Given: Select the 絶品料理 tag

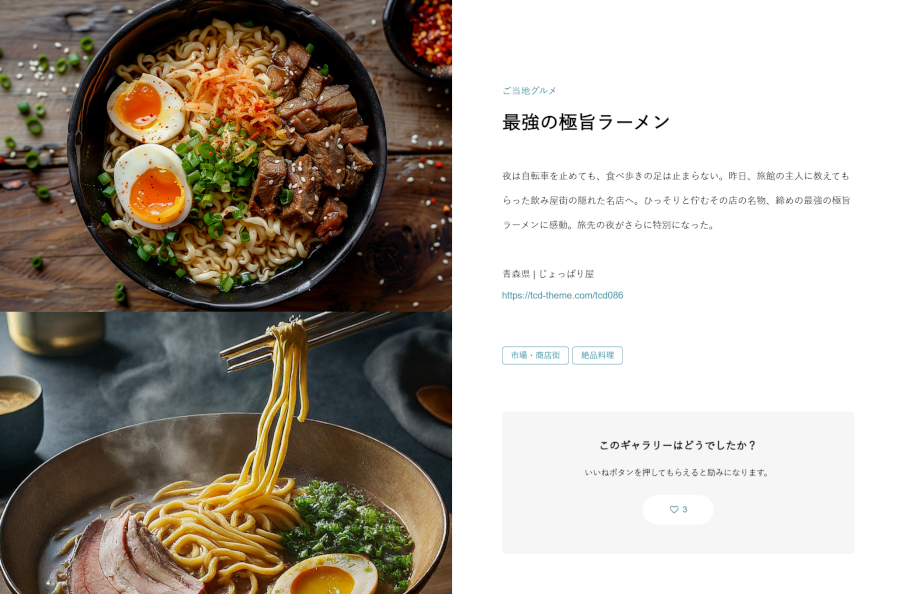Looking at the screenshot, I should [598, 355].
